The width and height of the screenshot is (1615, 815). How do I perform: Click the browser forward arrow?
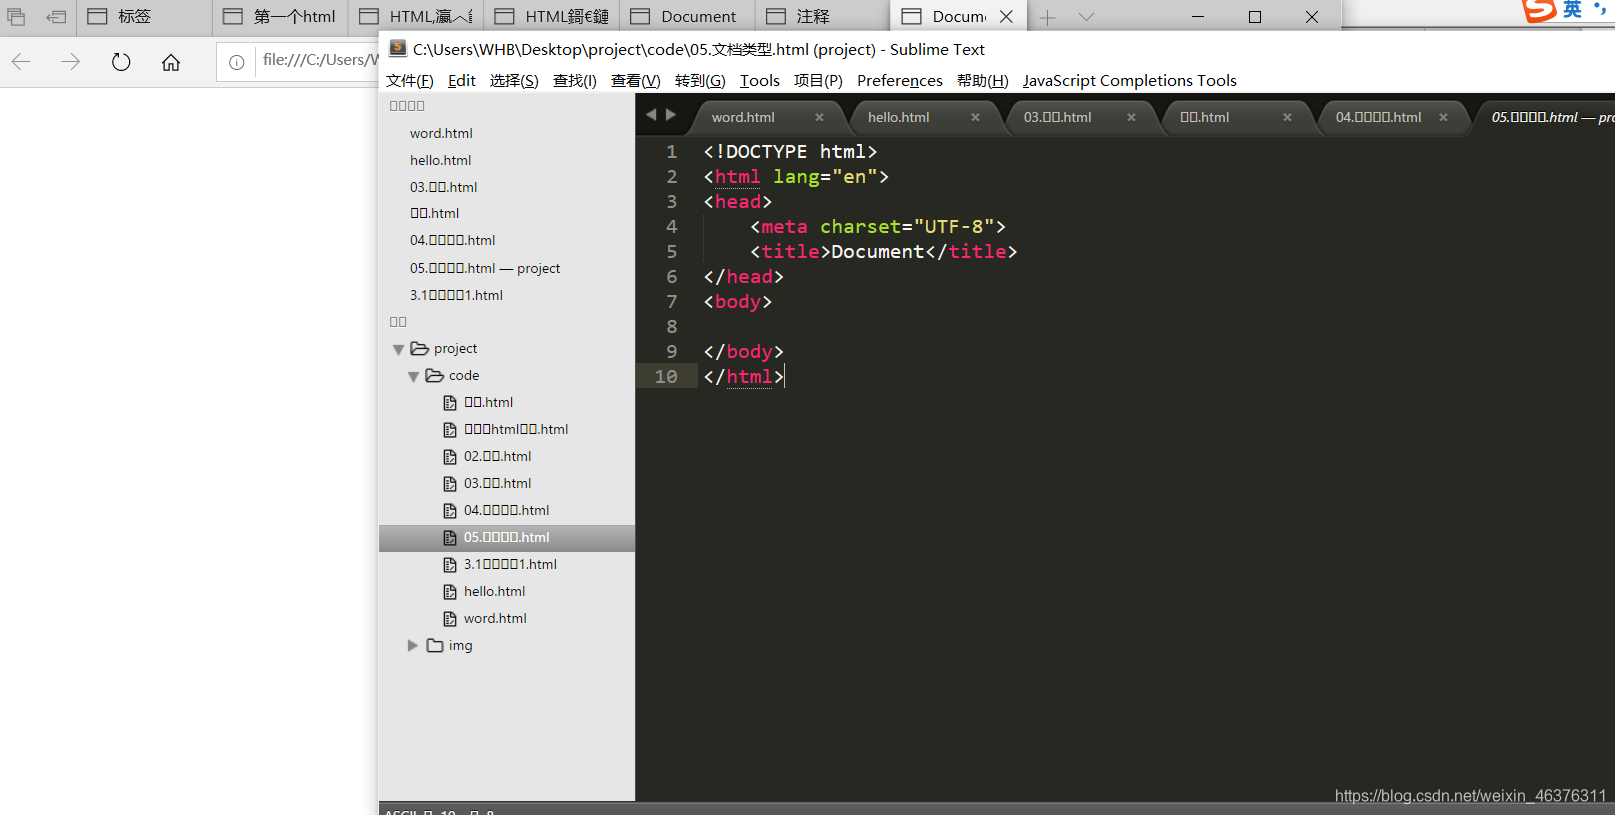[70, 62]
